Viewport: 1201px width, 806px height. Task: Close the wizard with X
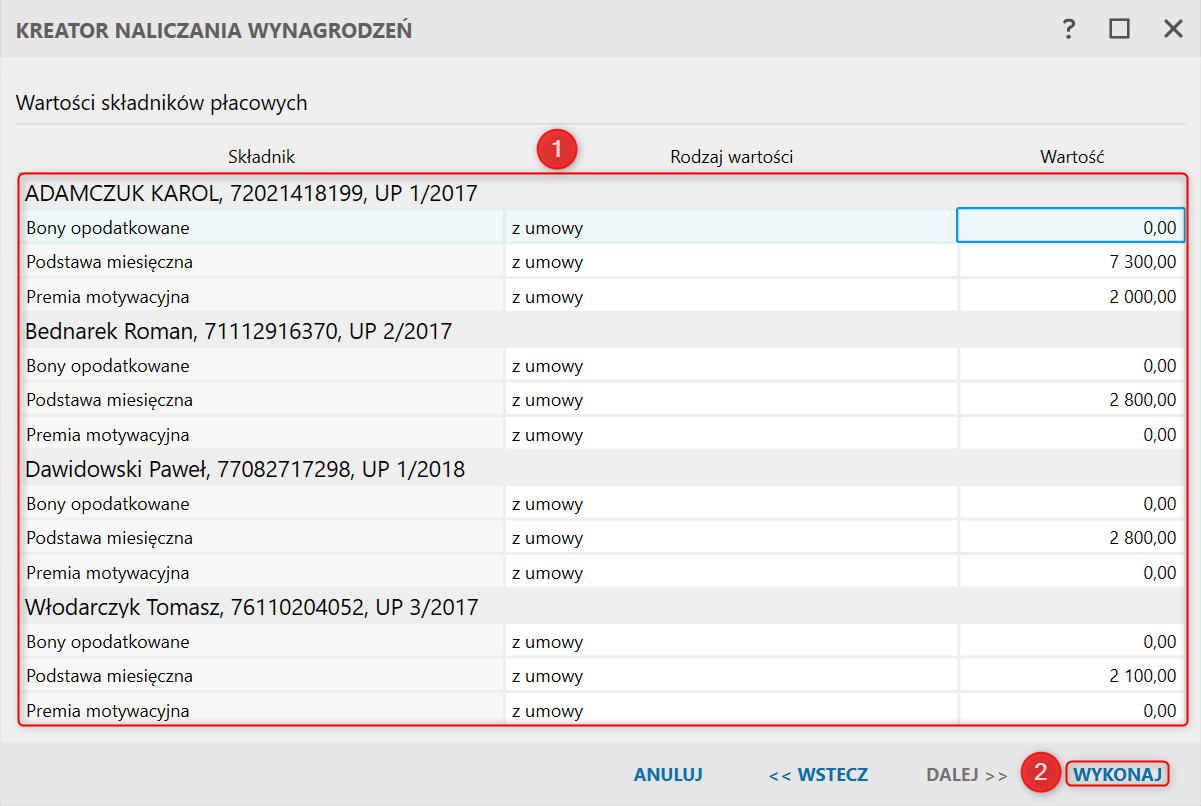pos(1173,29)
